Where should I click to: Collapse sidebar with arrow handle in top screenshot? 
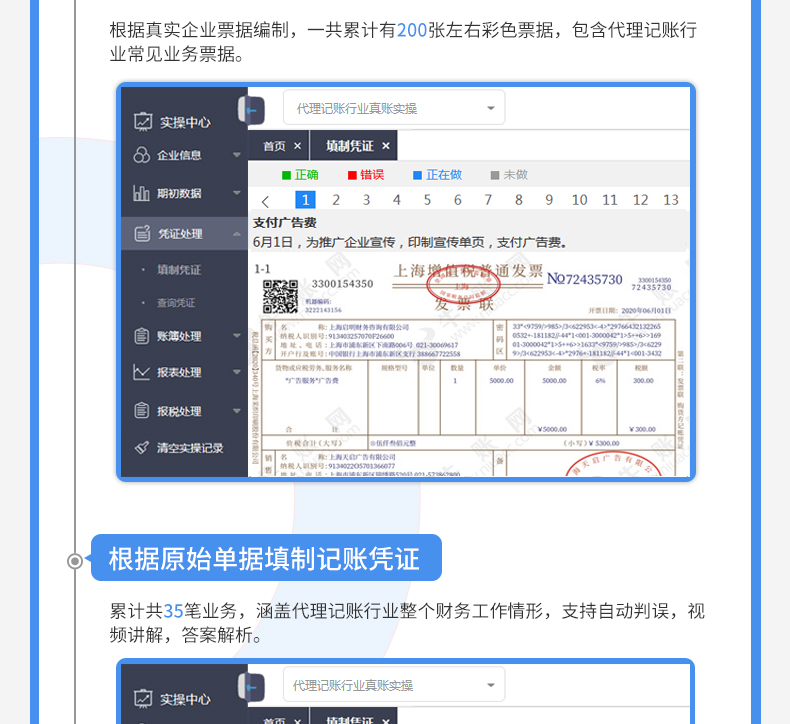click(251, 110)
